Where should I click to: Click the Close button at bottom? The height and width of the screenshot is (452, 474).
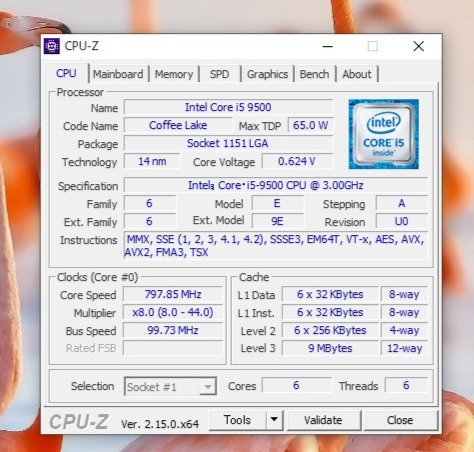[400, 420]
